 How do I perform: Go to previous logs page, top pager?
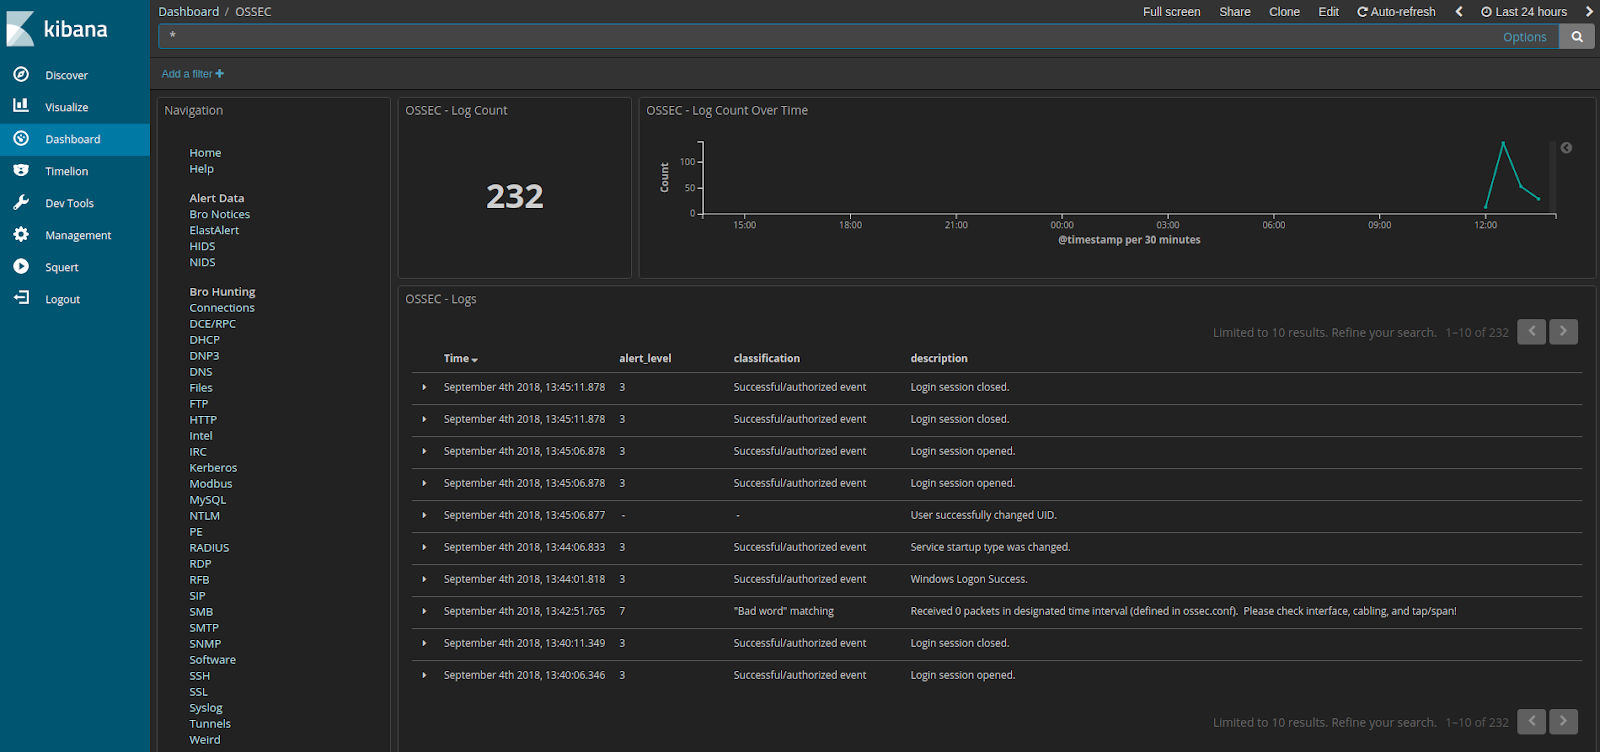[1531, 332]
